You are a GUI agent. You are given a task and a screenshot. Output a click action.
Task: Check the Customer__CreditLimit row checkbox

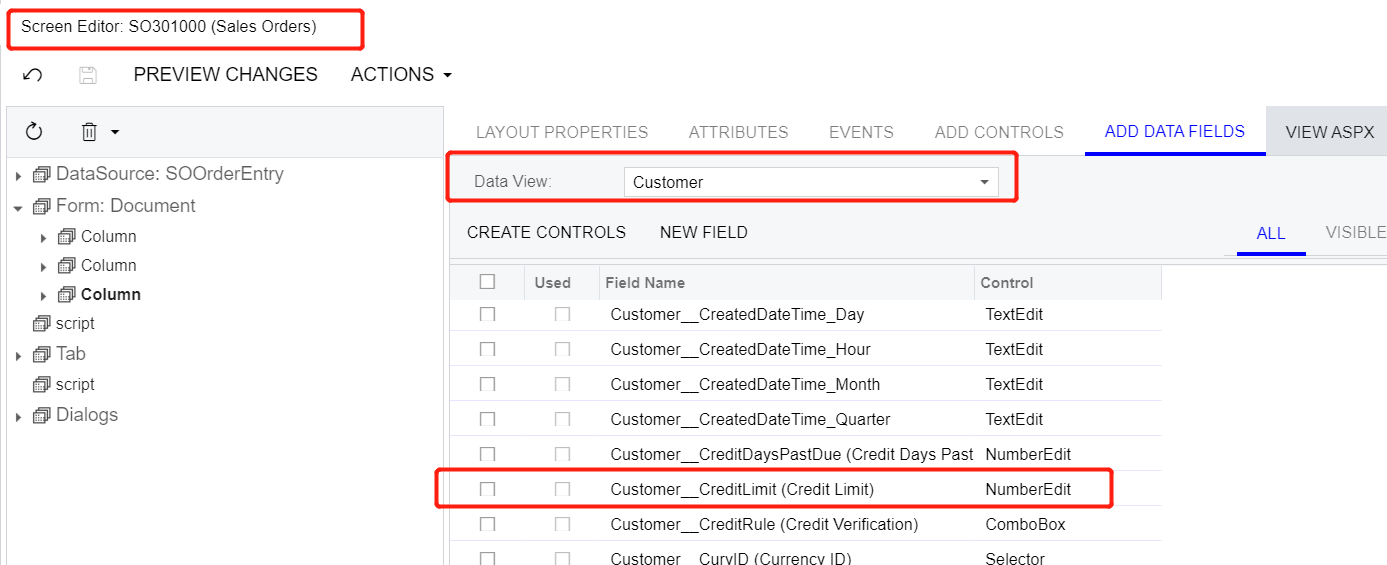pos(487,489)
